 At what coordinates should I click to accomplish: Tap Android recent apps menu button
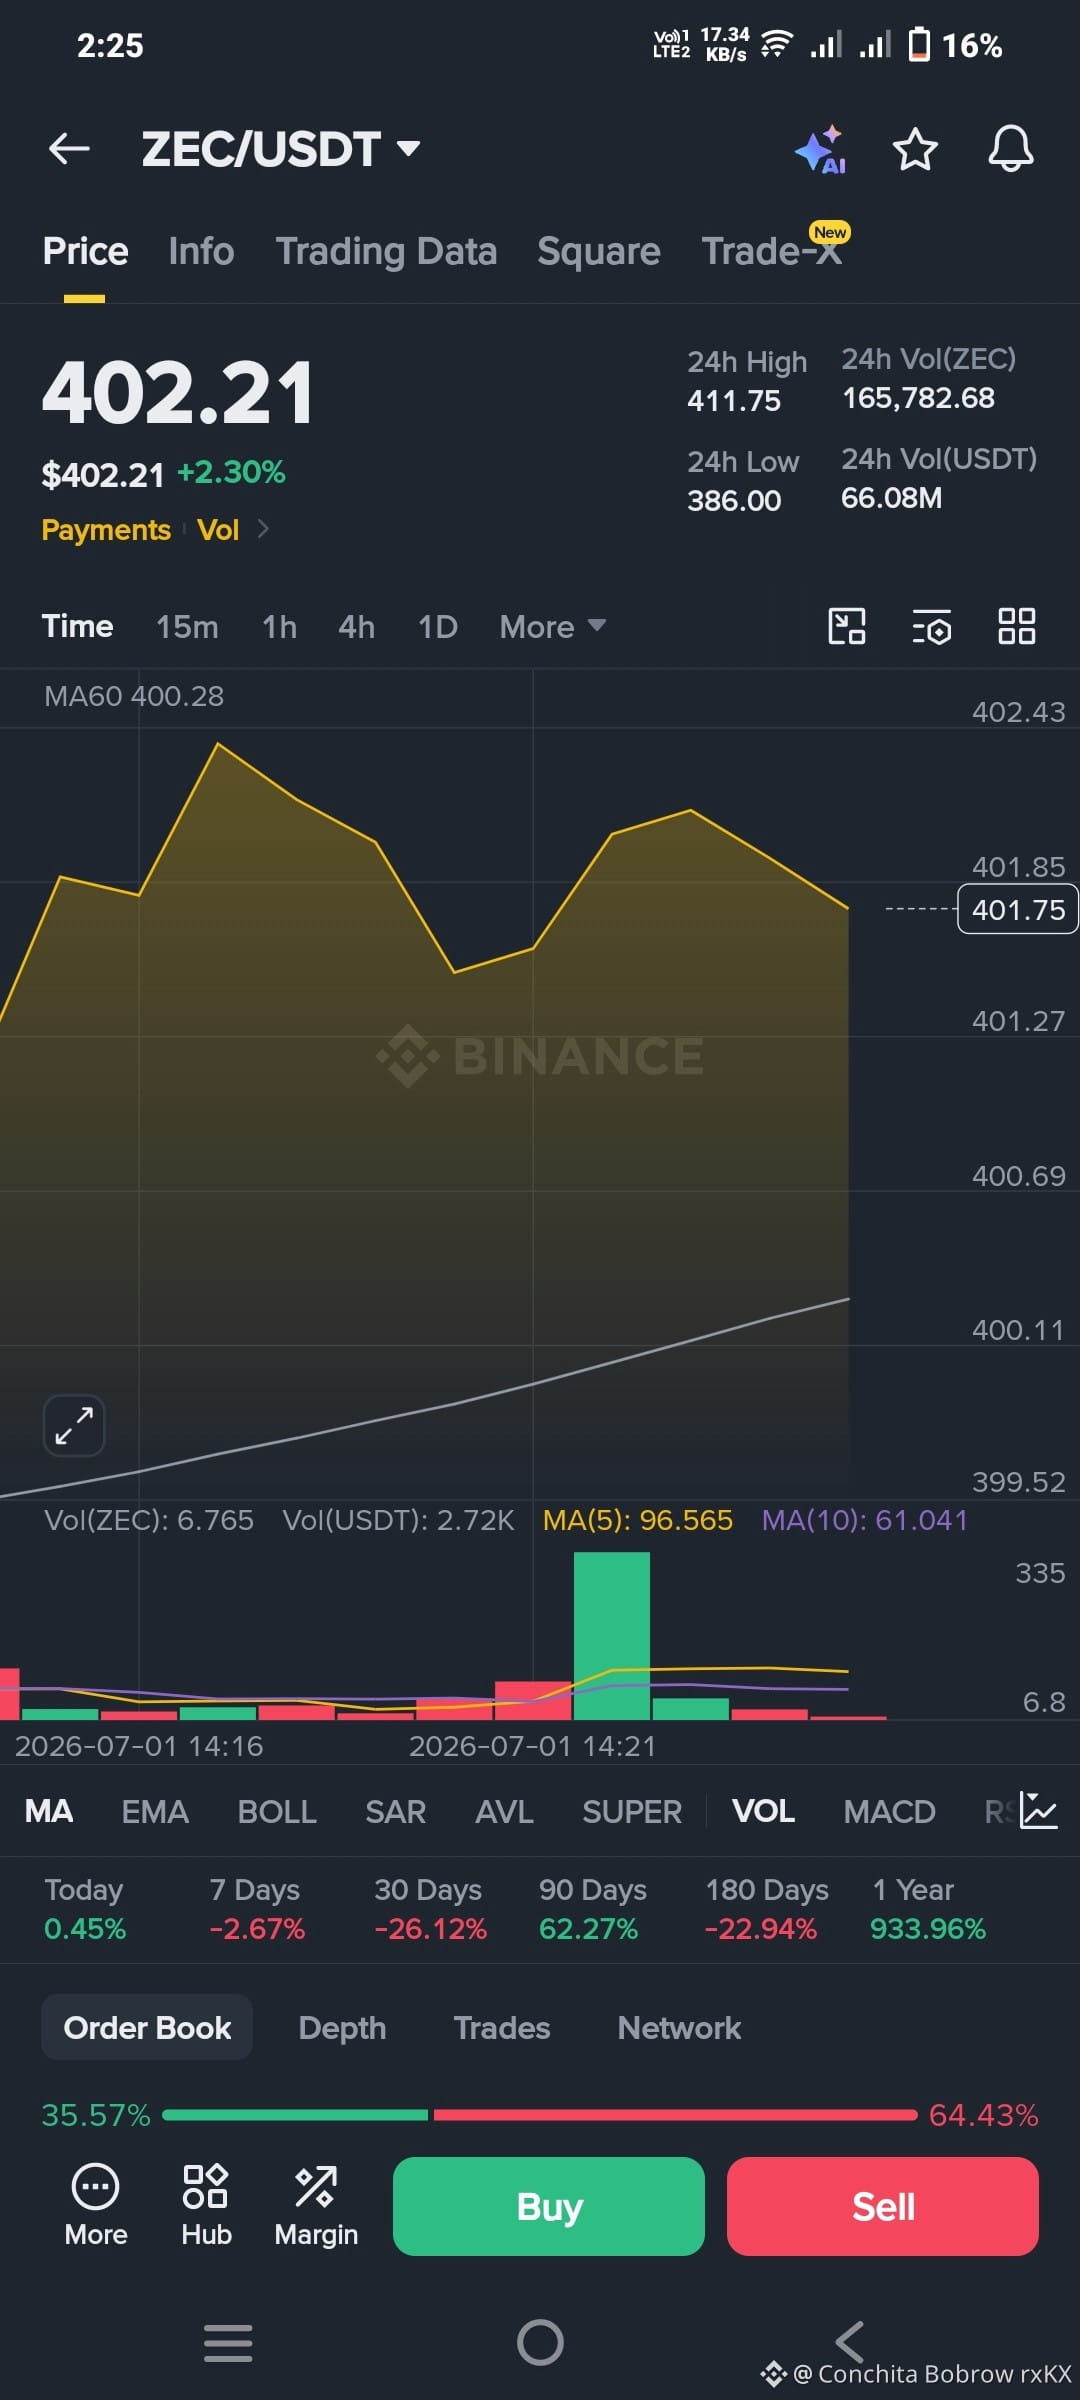228,2343
